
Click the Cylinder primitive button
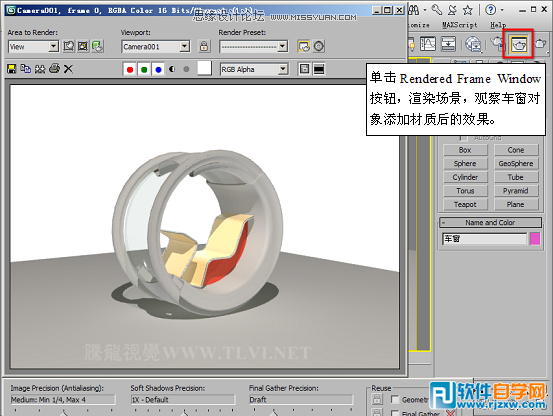[x=465, y=177]
